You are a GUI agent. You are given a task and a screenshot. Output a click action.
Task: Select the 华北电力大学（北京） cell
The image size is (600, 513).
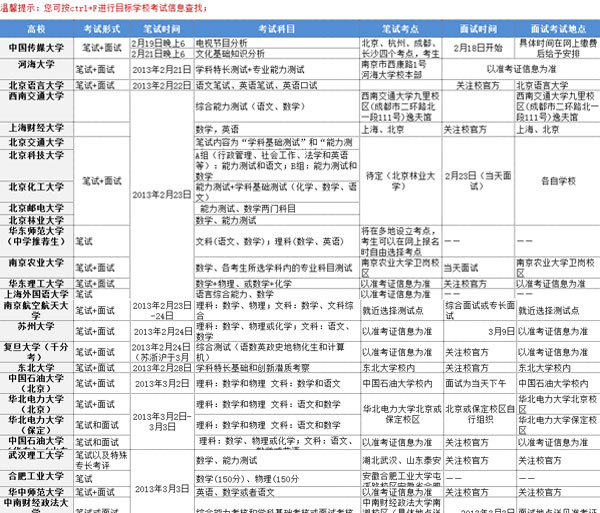[x=36, y=404]
